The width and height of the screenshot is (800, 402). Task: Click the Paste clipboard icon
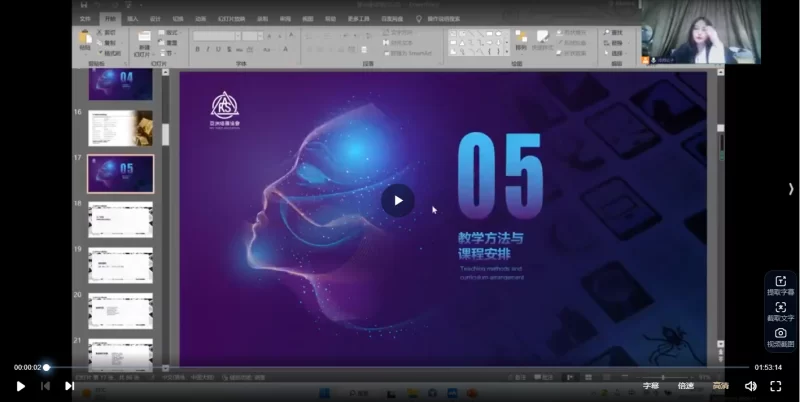85,37
